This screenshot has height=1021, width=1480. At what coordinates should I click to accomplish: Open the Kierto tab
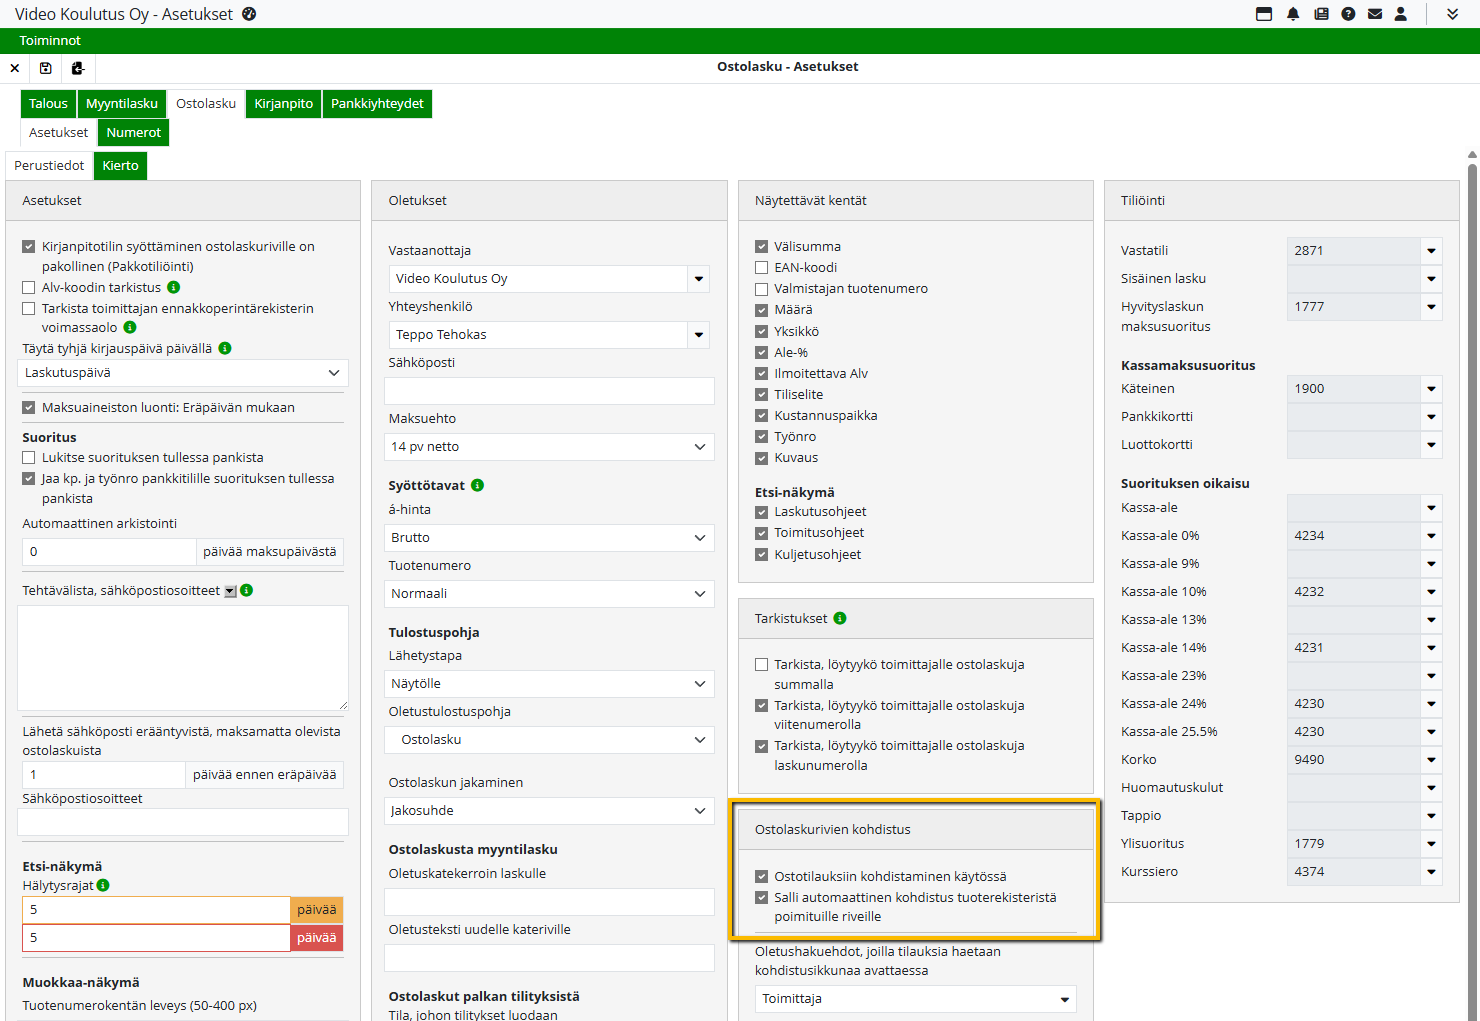tap(120, 166)
